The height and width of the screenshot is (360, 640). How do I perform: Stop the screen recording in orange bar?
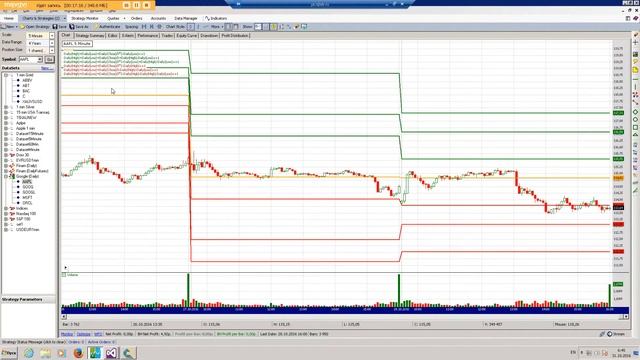point(147,5)
